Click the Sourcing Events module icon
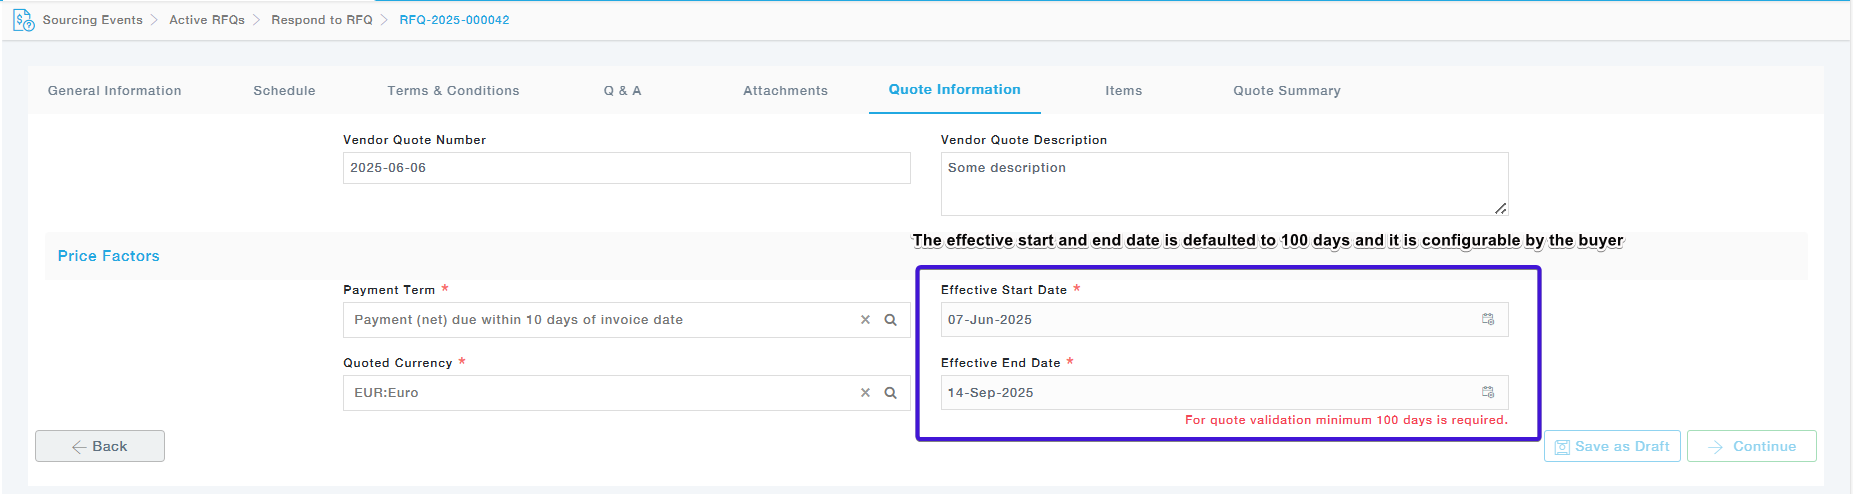This screenshot has height=494, width=1853. 23,20
